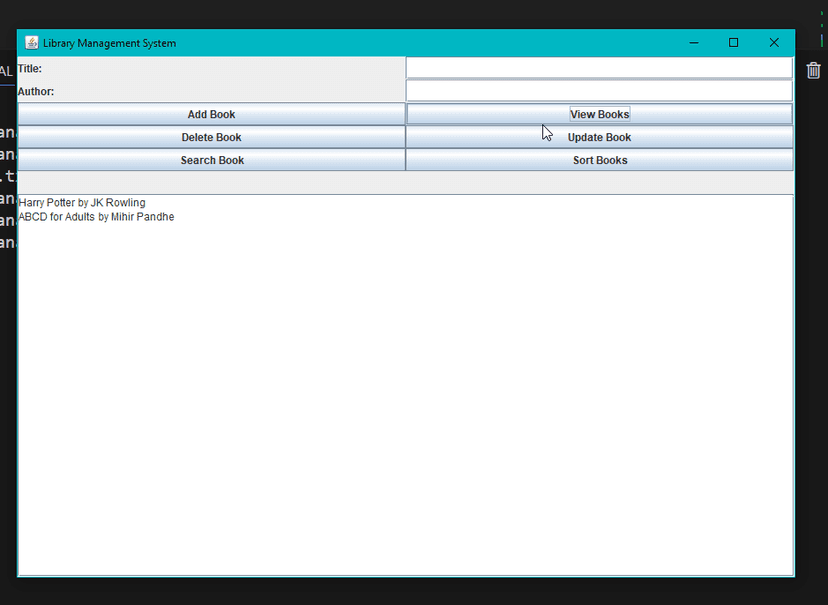Click the Harry Potter by JK Rowling entry
828x605 pixels.
[82, 203]
